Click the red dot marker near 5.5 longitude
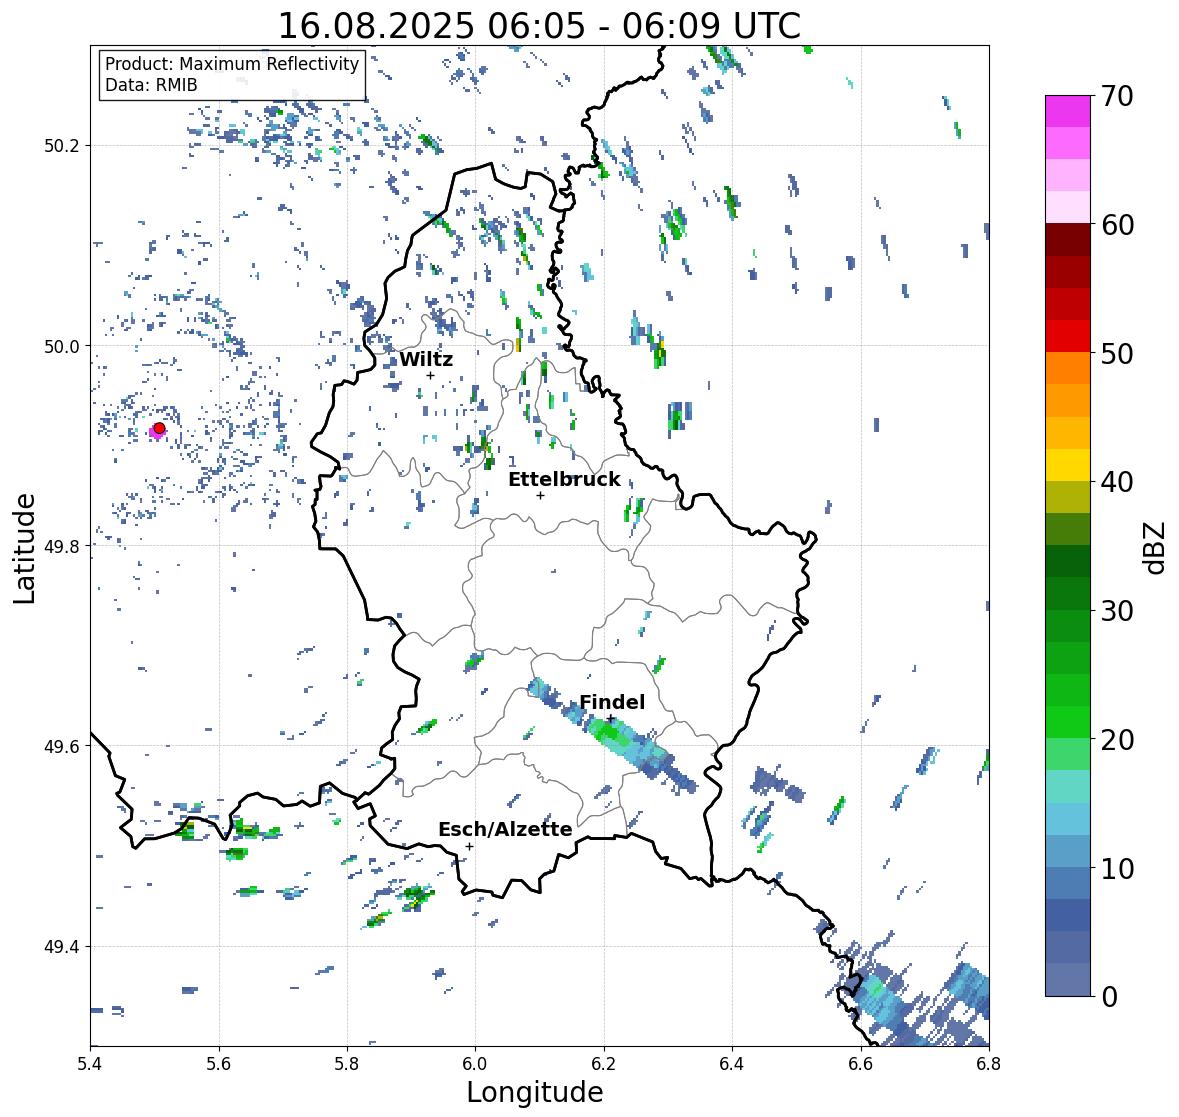Image resolution: width=1179 pixels, height=1117 pixels. point(159,428)
